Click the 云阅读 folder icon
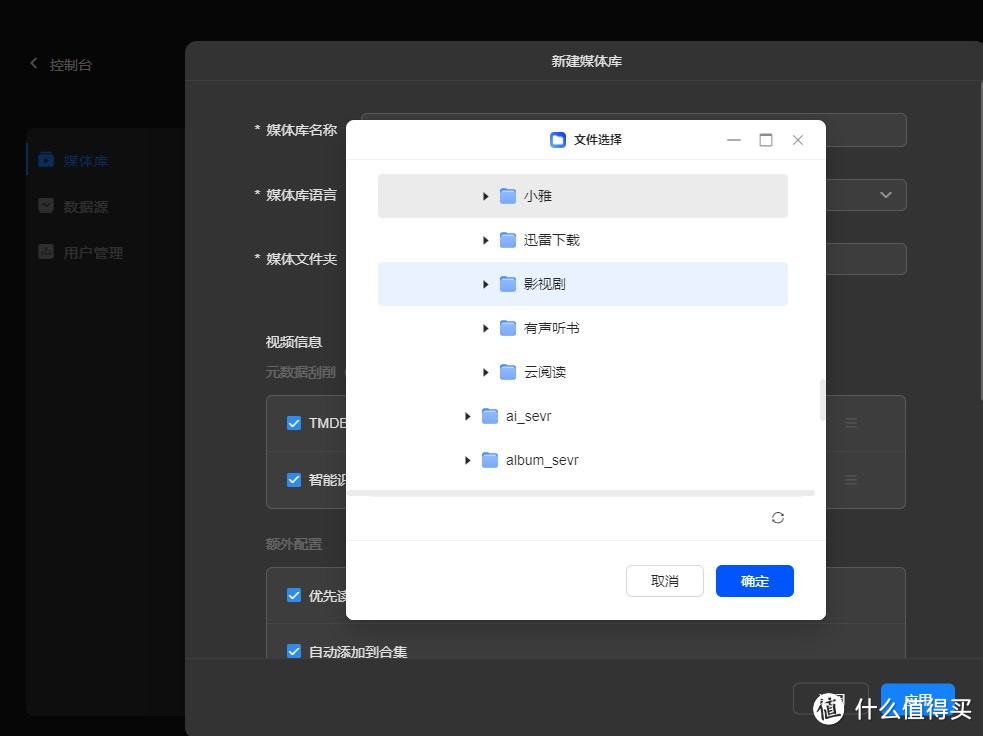The width and height of the screenshot is (983, 736). [507, 372]
